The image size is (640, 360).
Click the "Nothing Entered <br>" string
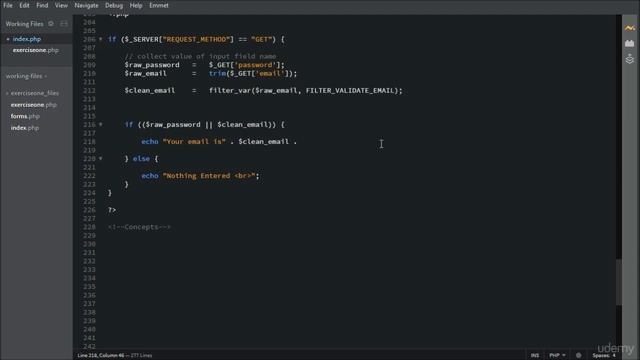pos(209,176)
